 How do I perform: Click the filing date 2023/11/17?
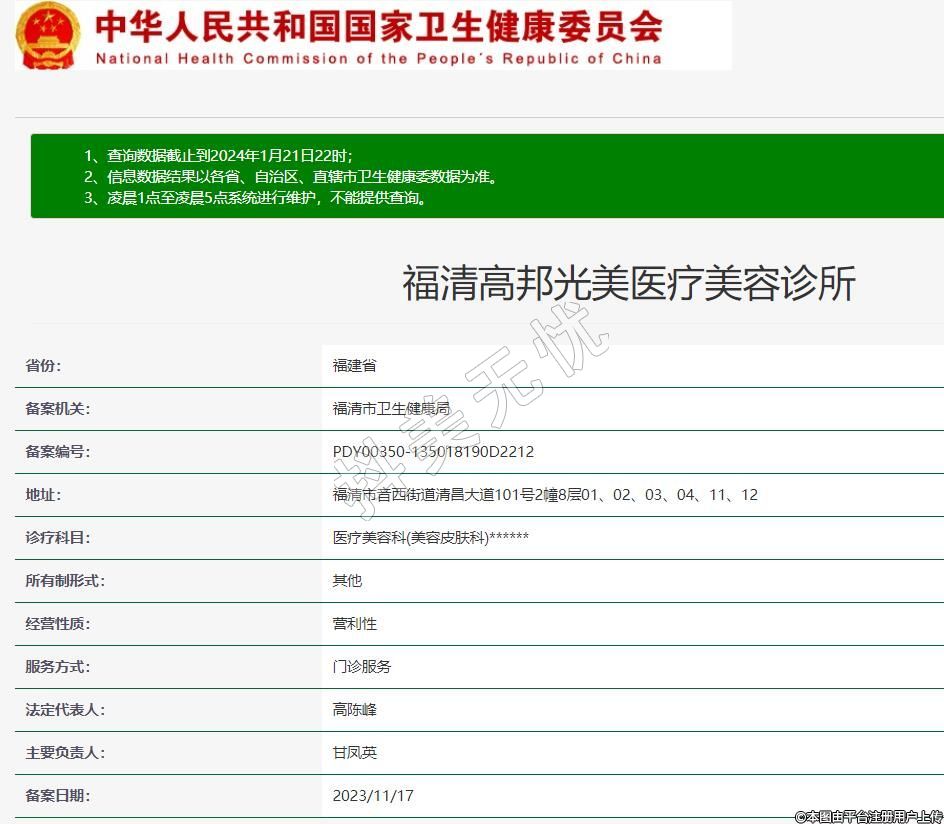[x=372, y=796]
